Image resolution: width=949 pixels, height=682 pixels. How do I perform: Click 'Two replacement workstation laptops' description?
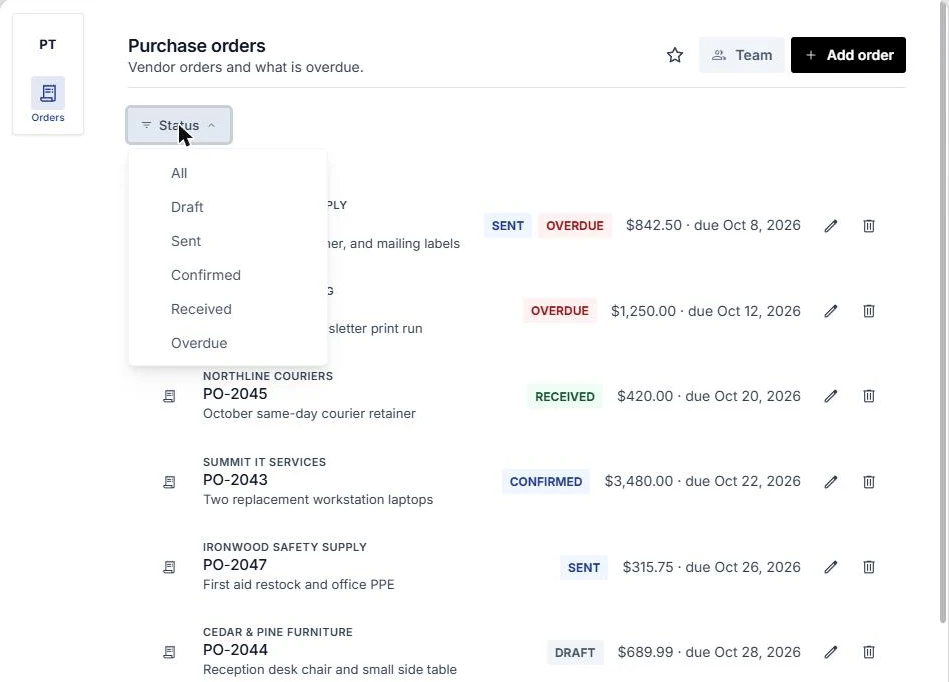click(x=318, y=499)
